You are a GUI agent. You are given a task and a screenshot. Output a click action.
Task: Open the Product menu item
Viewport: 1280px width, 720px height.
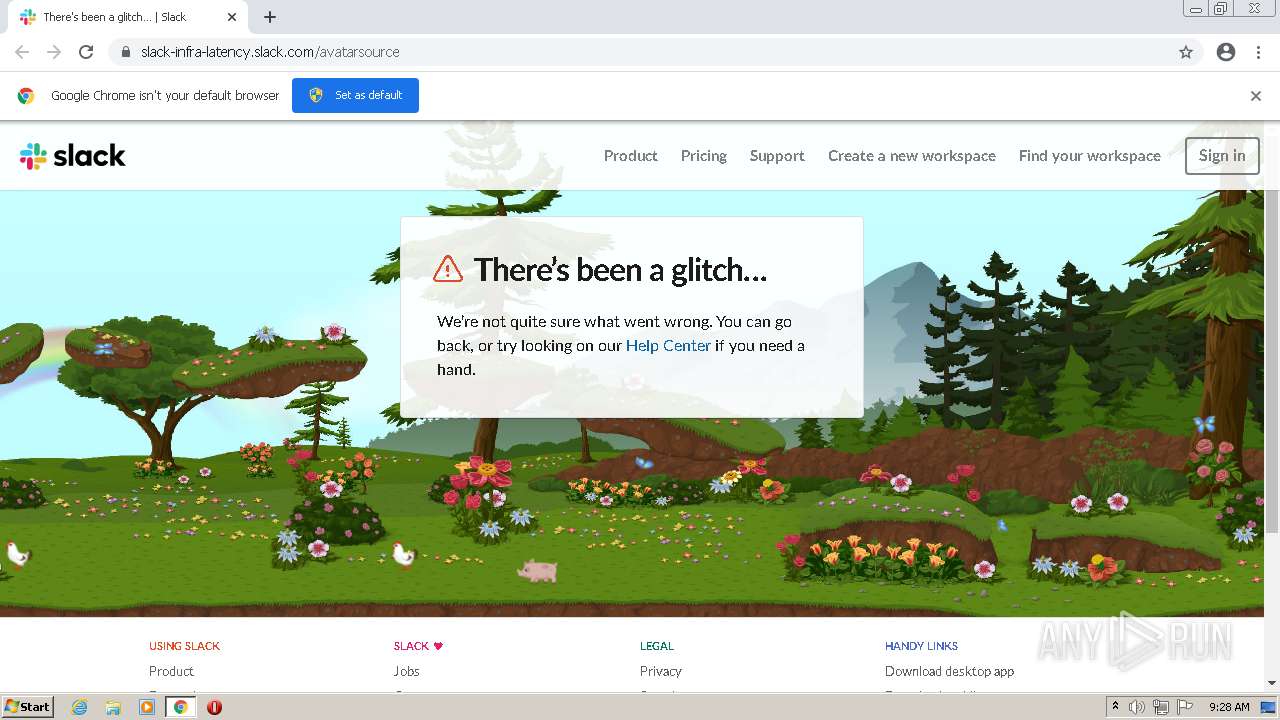(x=630, y=156)
